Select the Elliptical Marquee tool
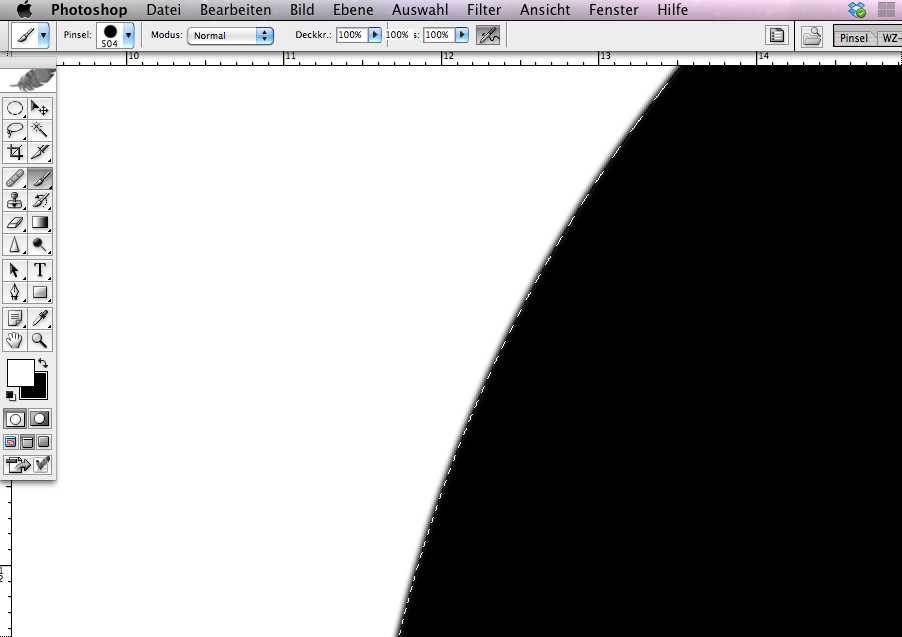The width and height of the screenshot is (902, 637). (16, 108)
